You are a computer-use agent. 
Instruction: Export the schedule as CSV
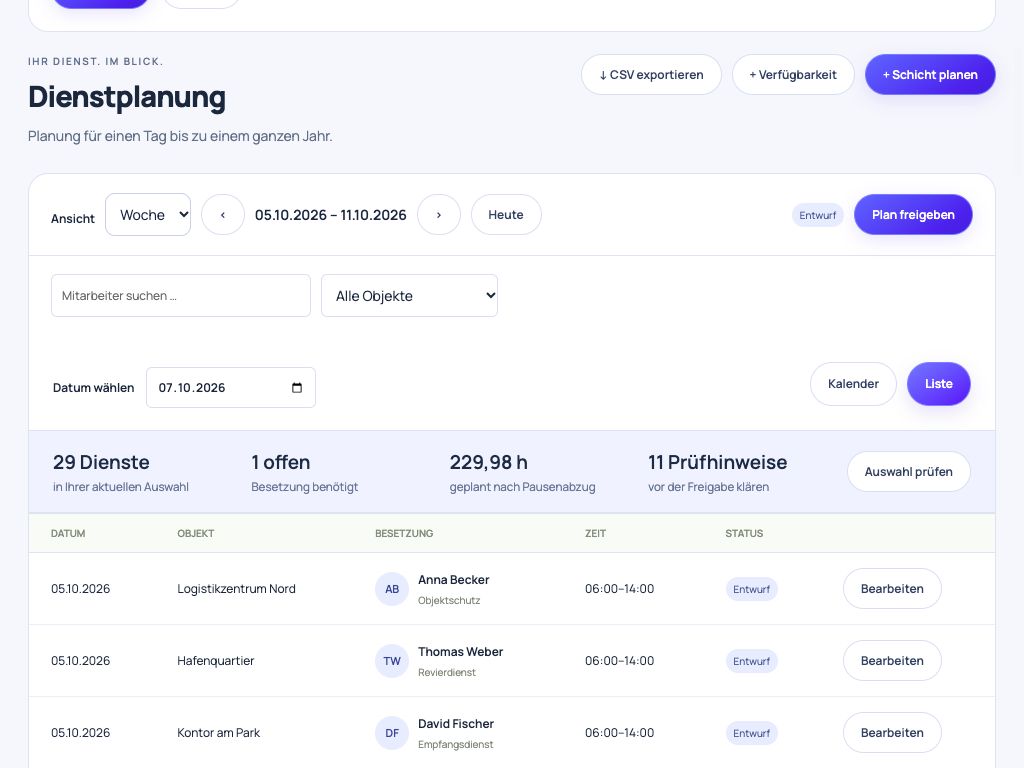pos(651,74)
